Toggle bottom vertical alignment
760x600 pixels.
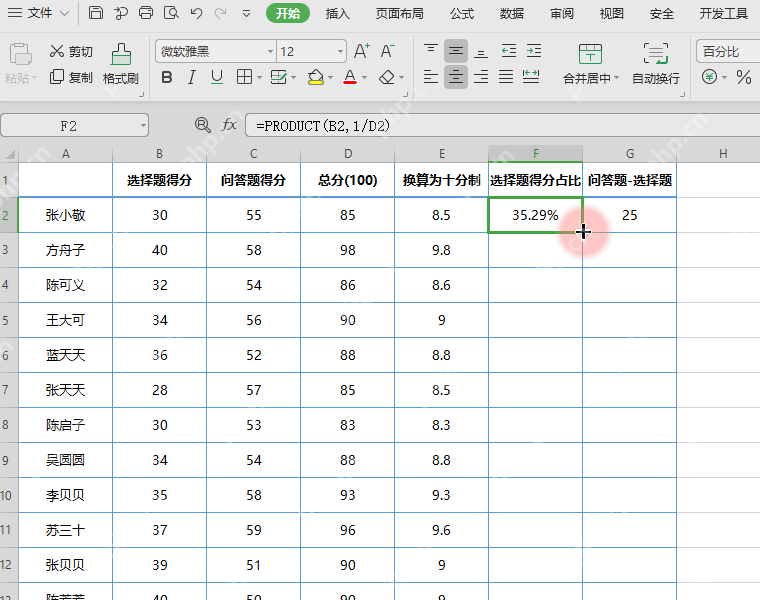481,51
